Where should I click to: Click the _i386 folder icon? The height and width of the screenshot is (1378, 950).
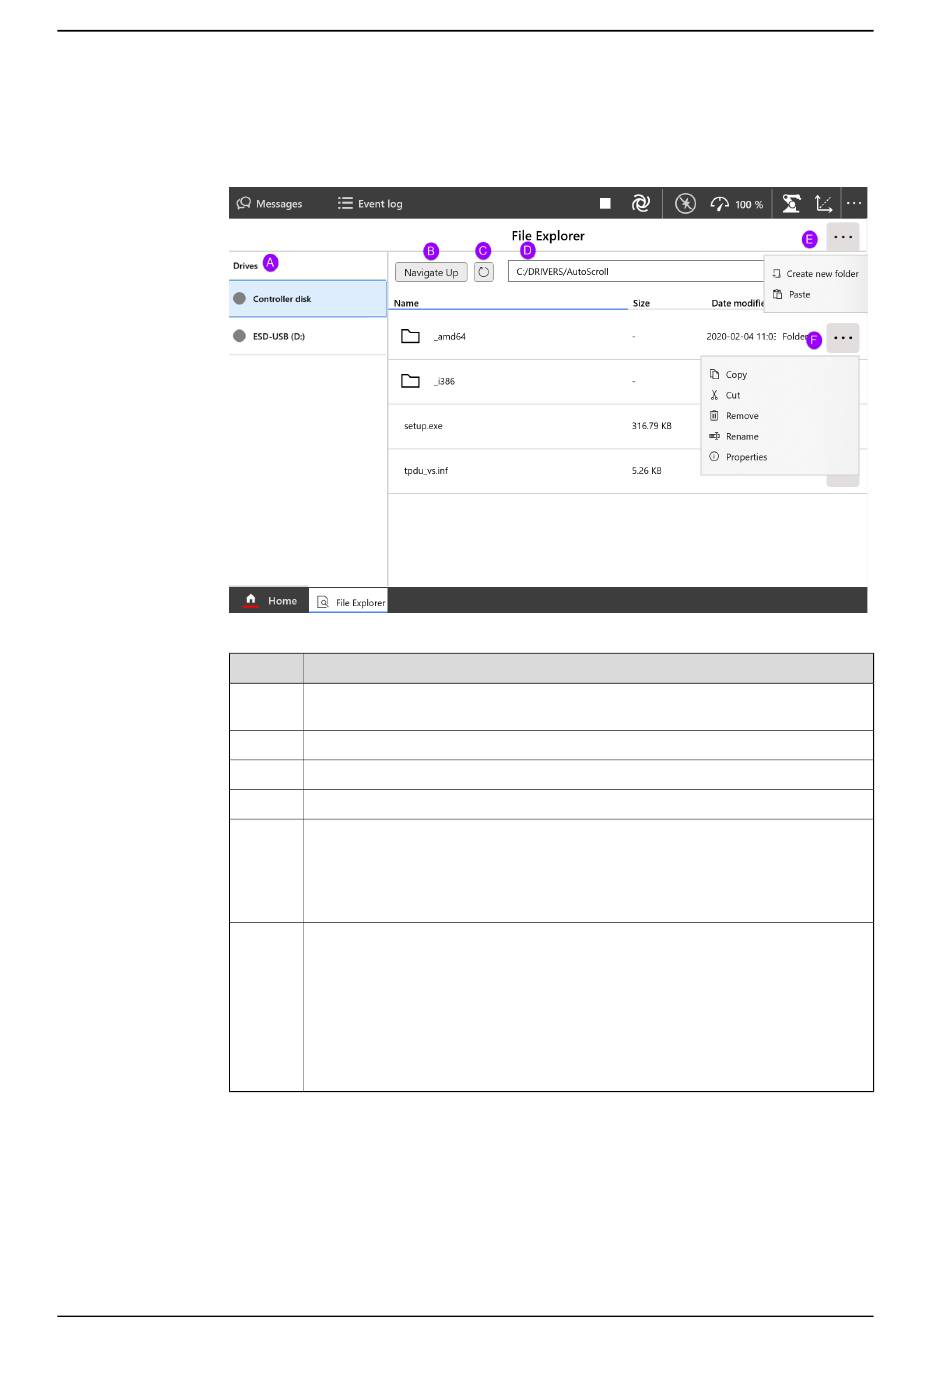pyautogui.click(x=410, y=381)
